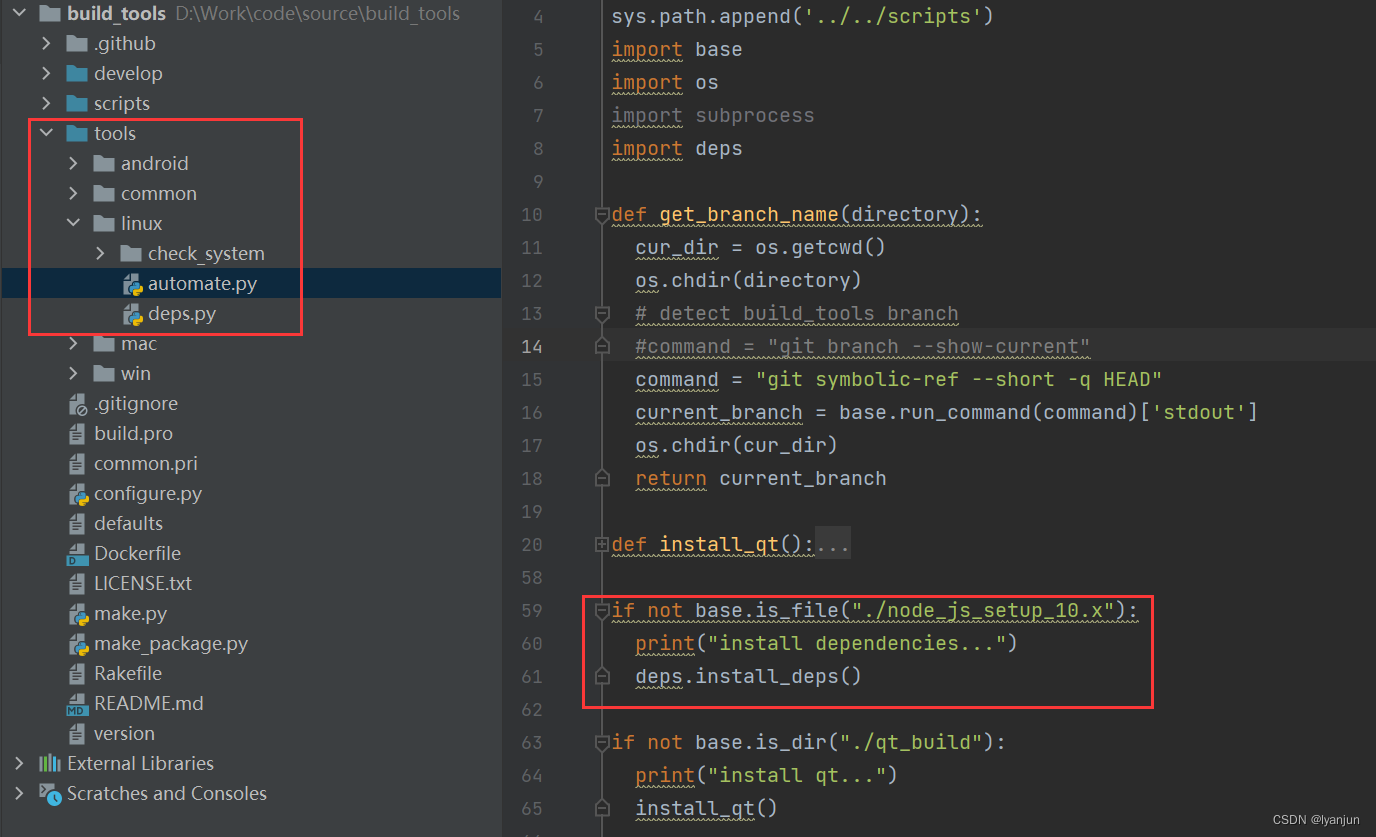Click the README.md markdown icon

tap(78, 704)
